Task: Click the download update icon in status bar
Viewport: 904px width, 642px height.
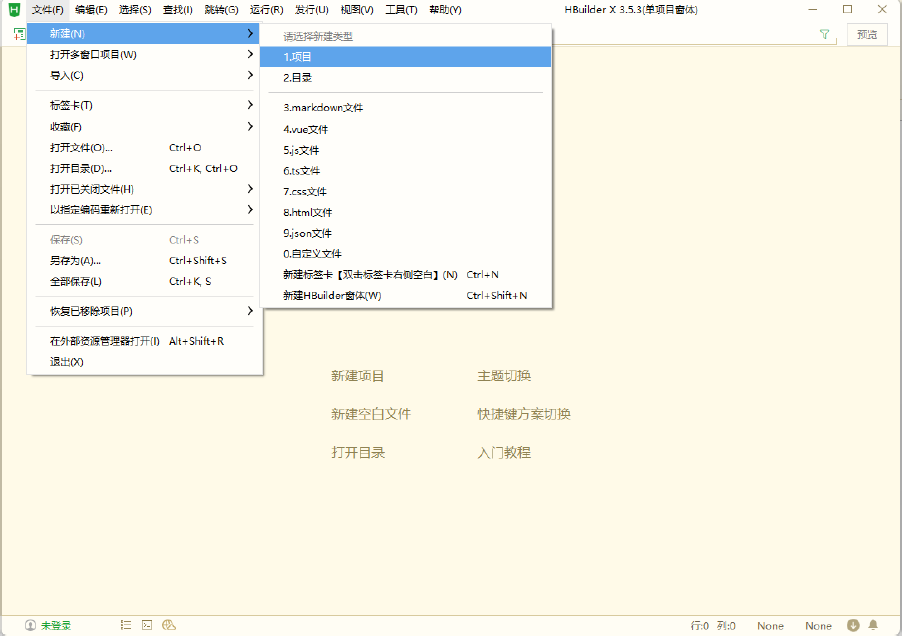Action: [x=853, y=625]
